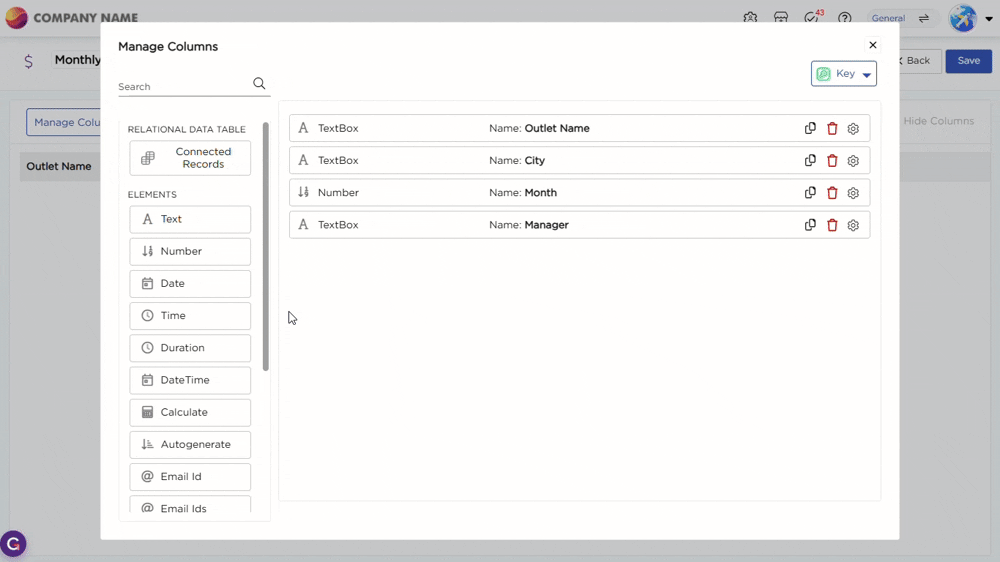Image resolution: width=1000 pixels, height=562 pixels.
Task: Delete the Outlet Name column
Action: point(832,129)
